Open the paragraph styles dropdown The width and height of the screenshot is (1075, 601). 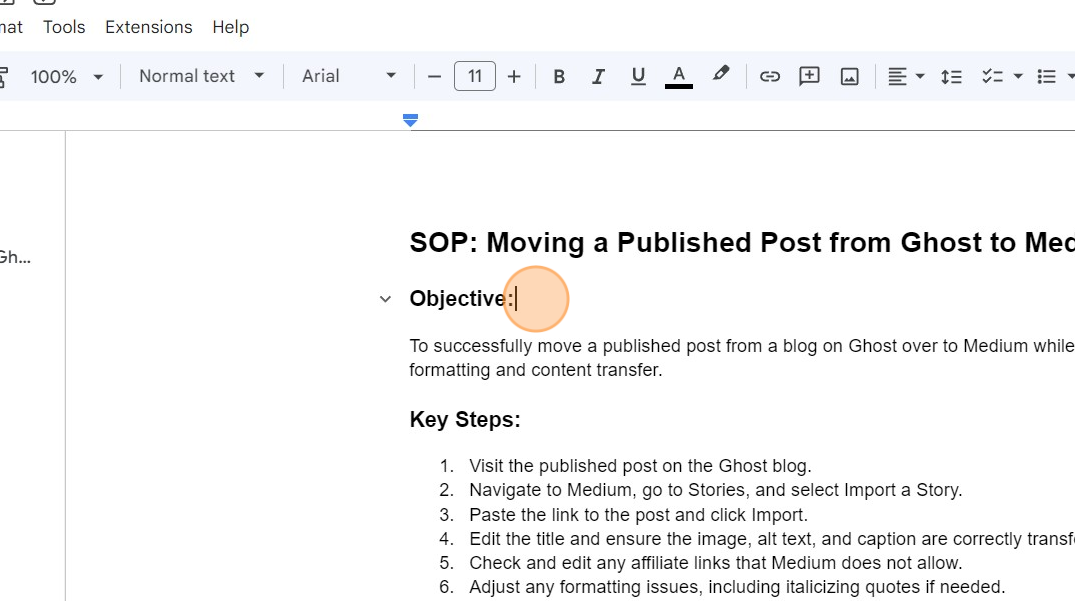(x=199, y=76)
